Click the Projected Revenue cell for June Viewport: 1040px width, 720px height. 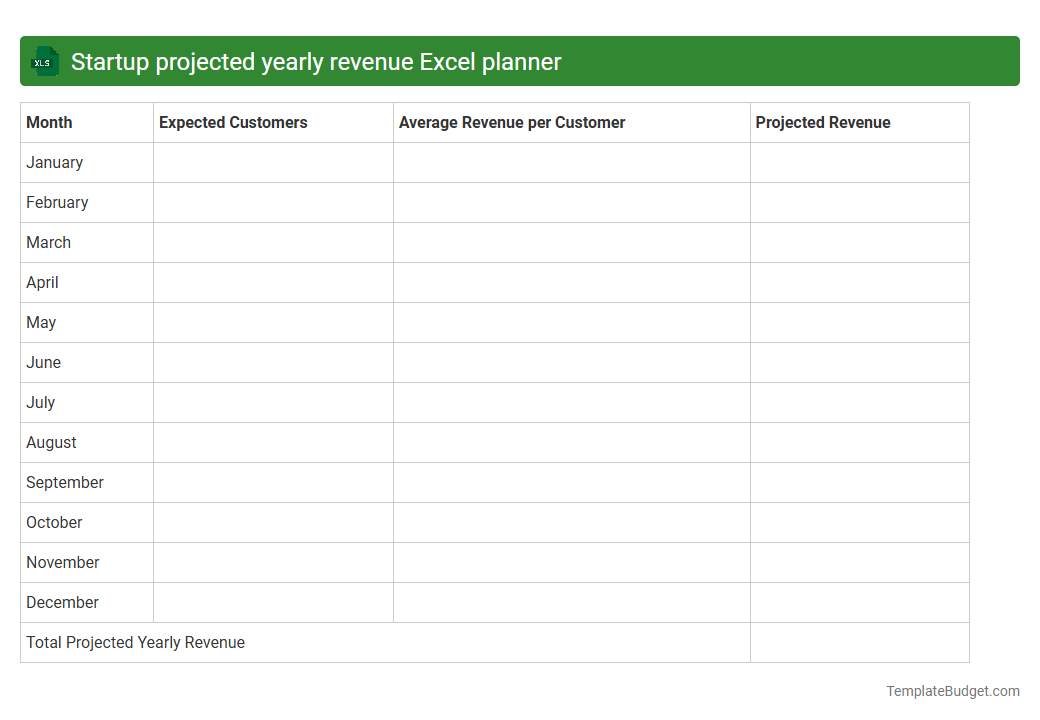click(858, 362)
